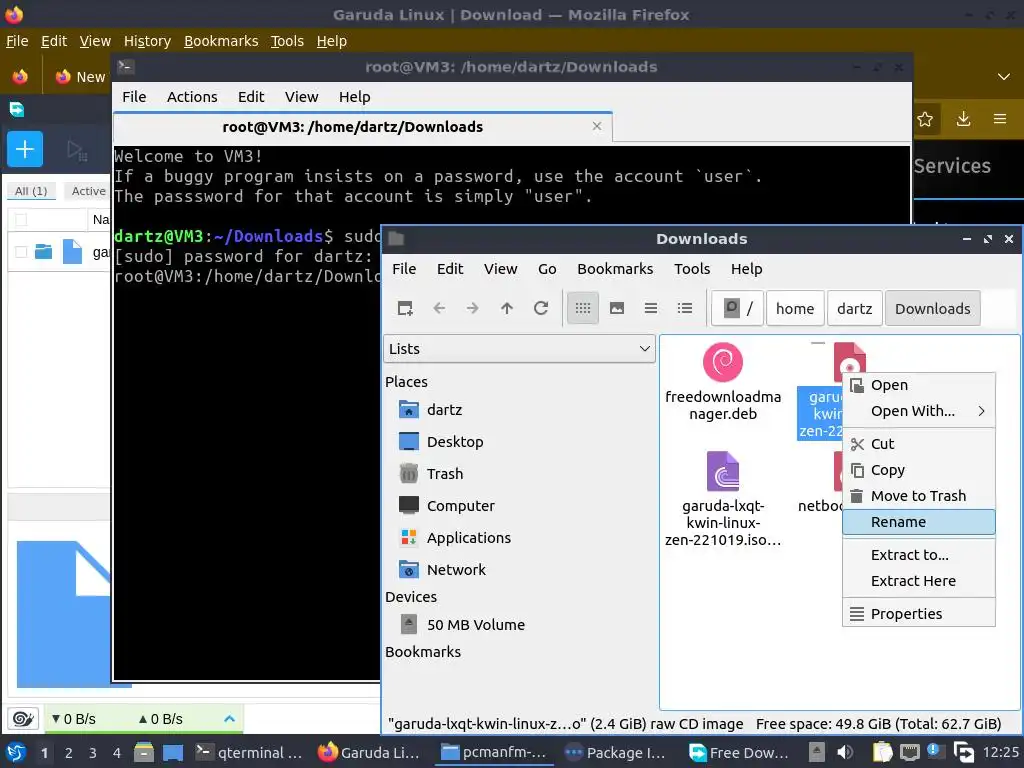Navigate to the home path button

tap(795, 308)
